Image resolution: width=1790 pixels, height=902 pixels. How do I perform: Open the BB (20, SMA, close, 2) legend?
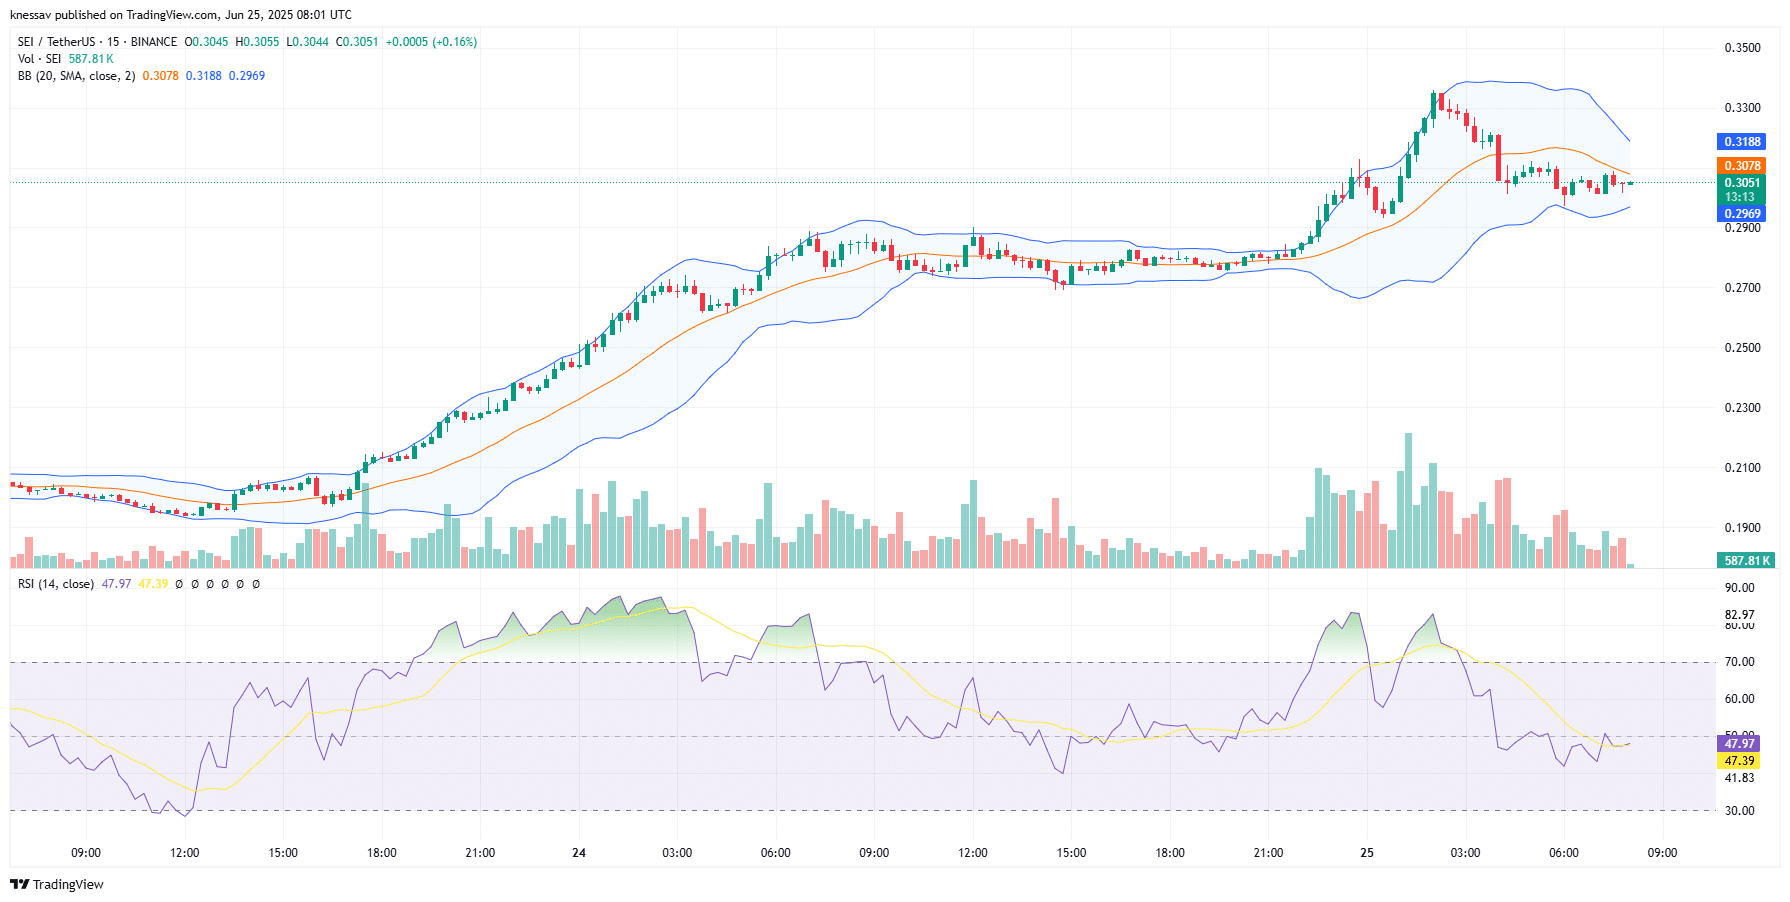pyautogui.click(x=76, y=76)
